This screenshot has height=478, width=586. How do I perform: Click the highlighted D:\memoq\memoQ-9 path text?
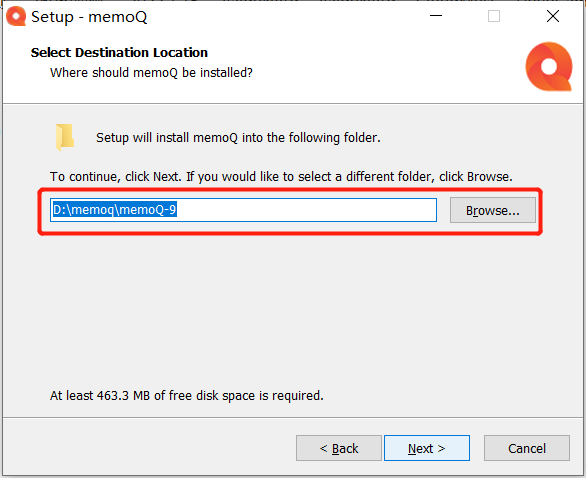(114, 210)
